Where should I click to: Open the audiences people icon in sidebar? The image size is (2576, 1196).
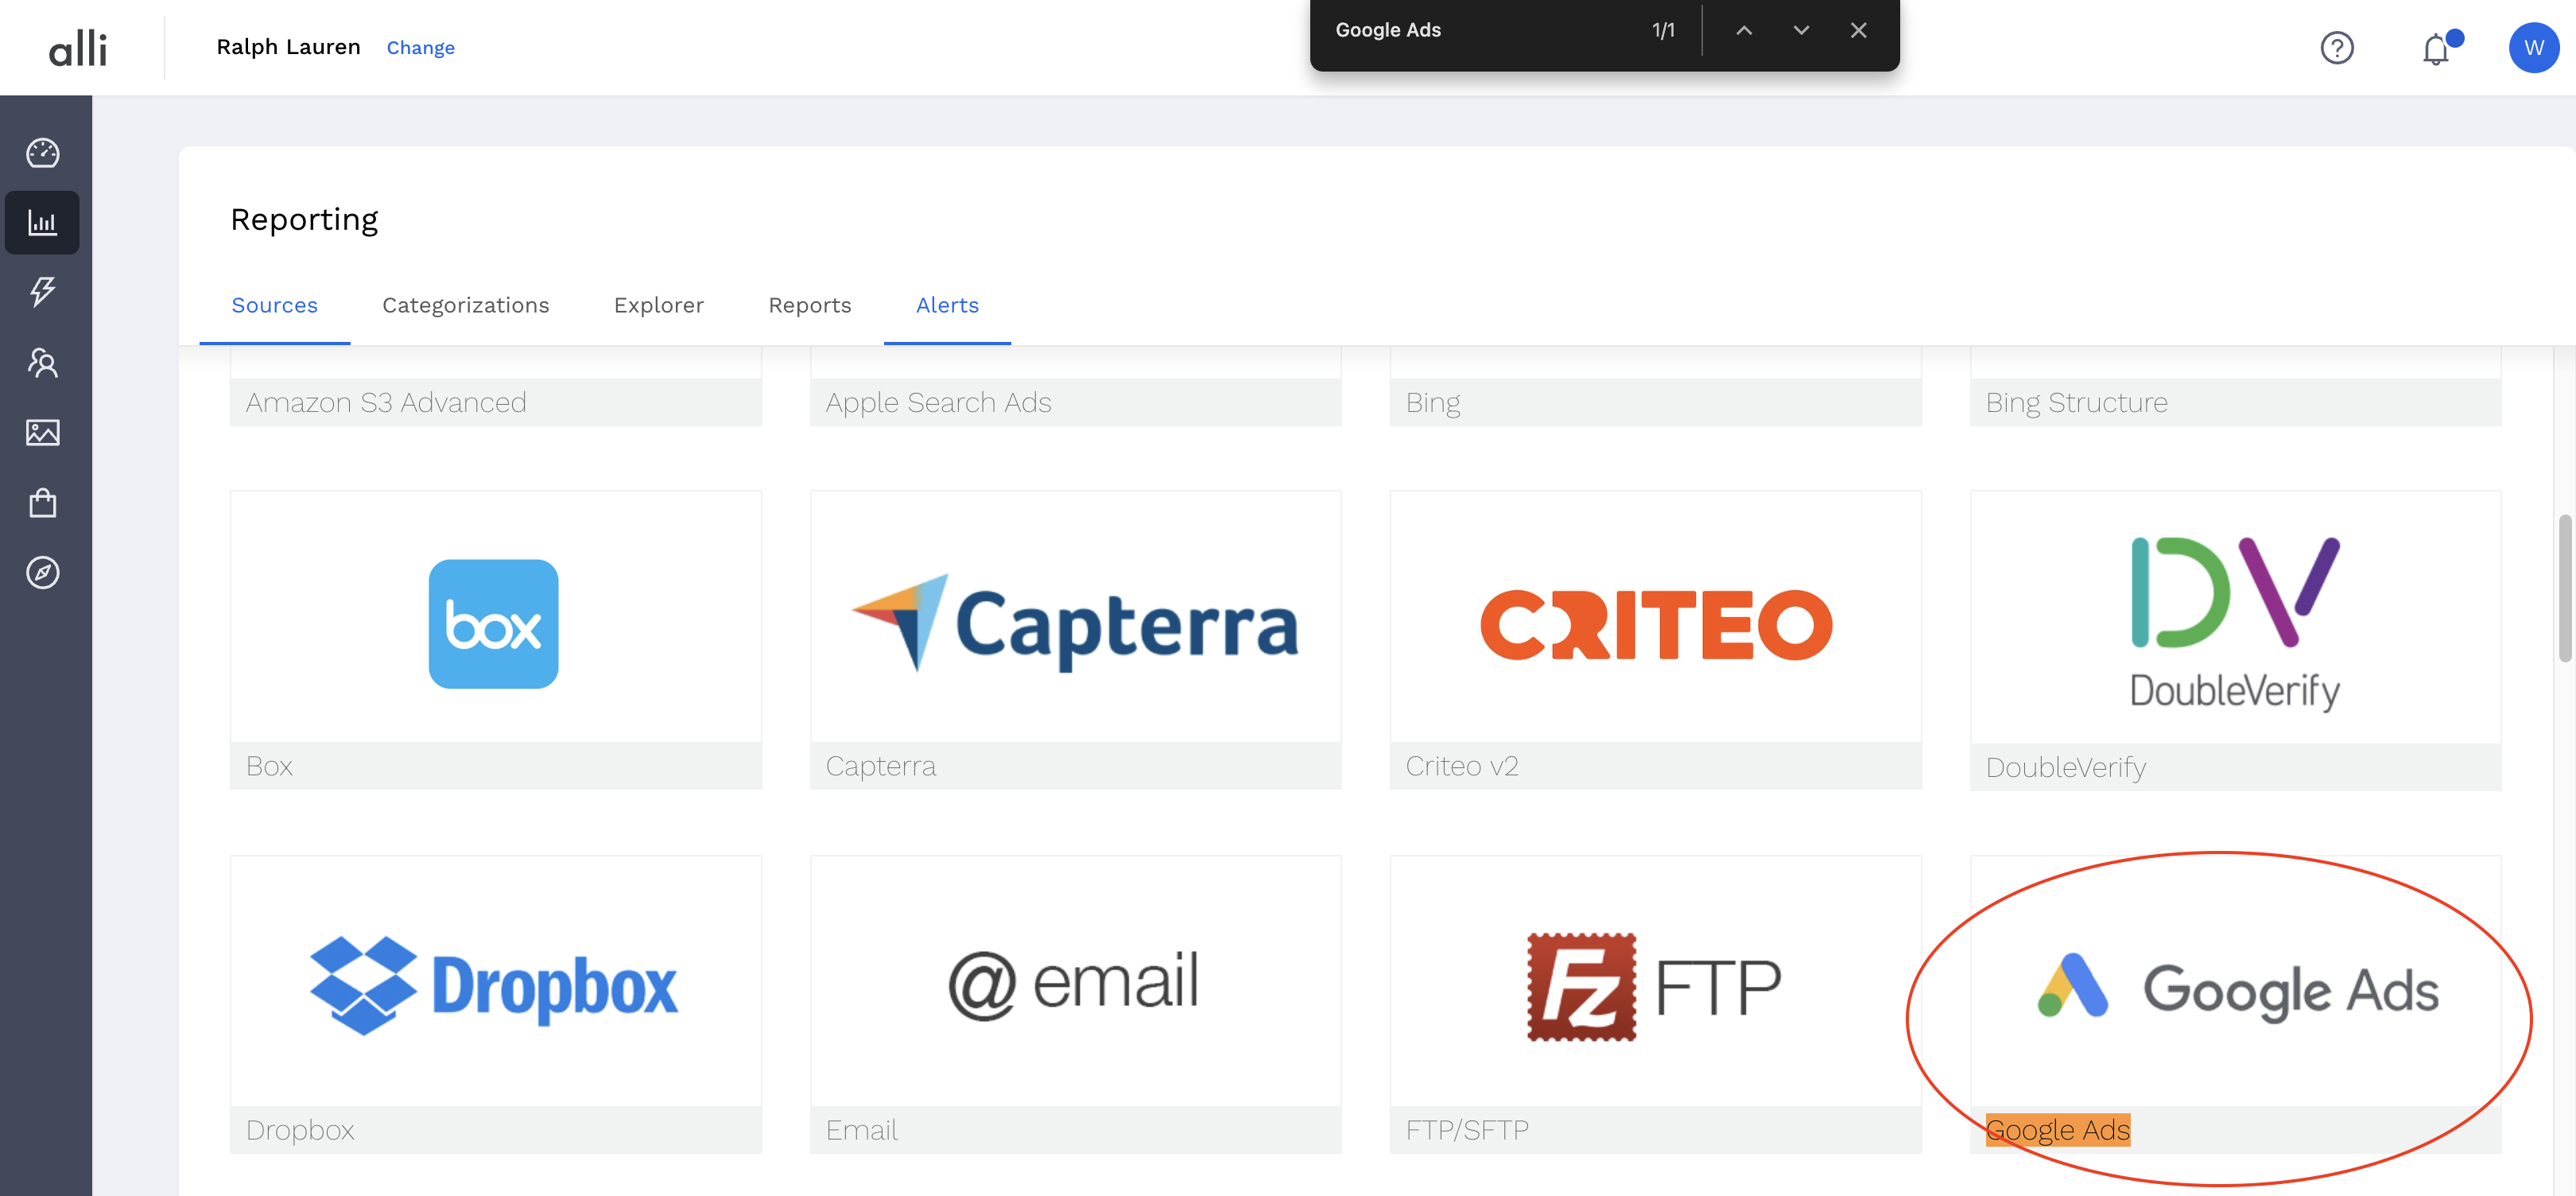coord(42,363)
